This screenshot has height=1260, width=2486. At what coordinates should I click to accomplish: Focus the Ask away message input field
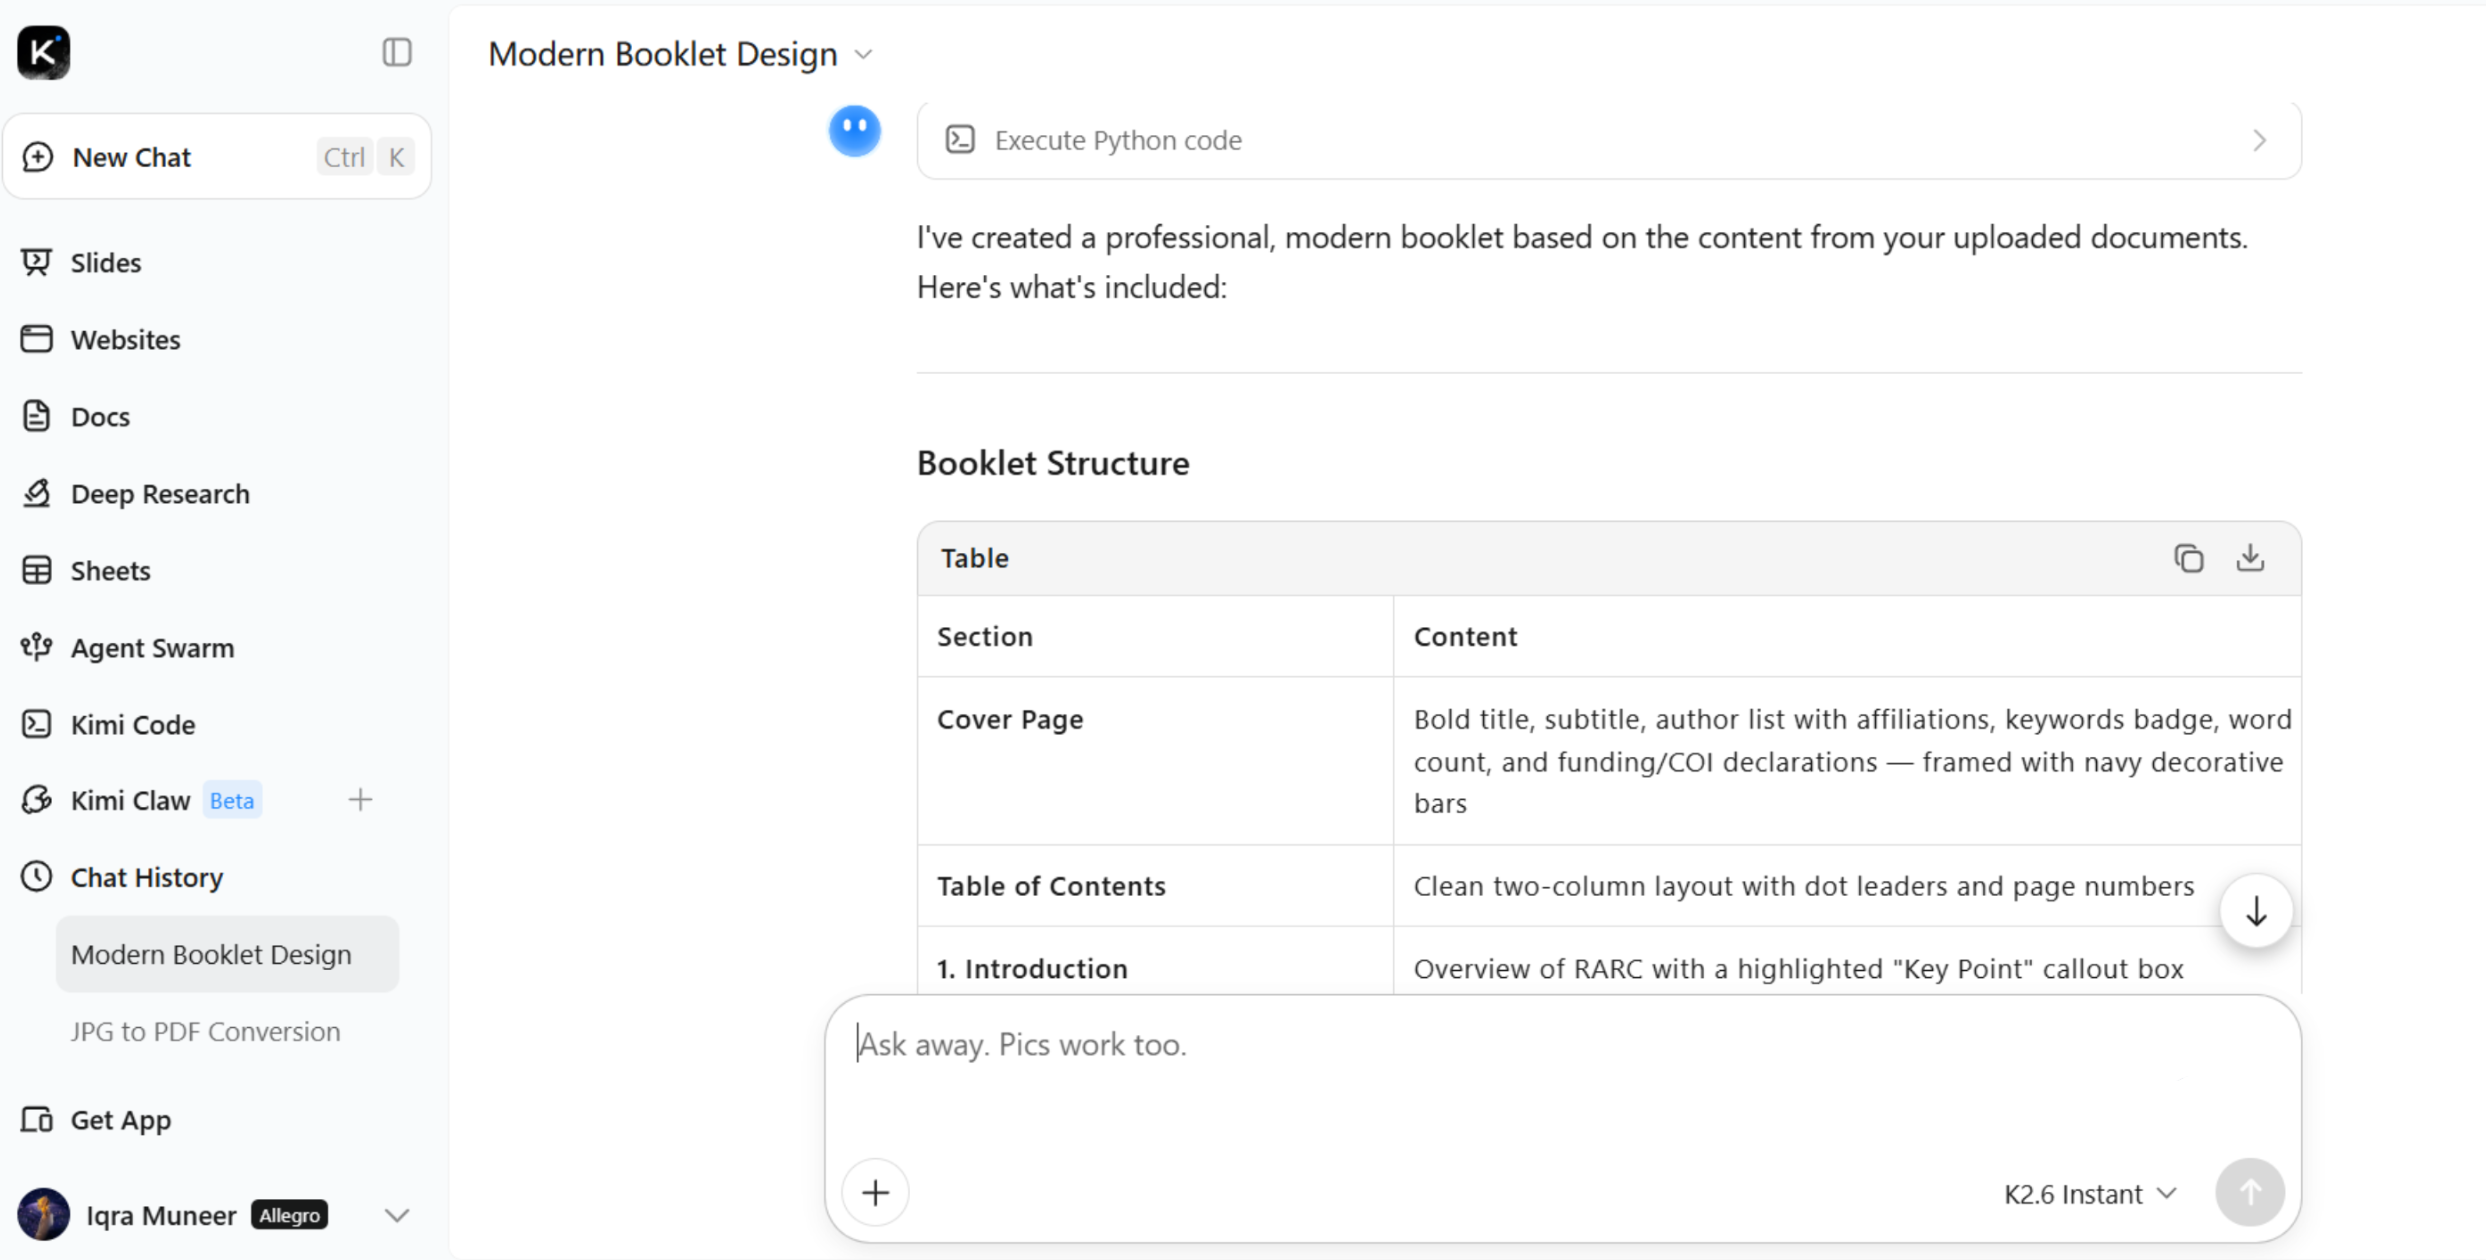(1562, 1070)
